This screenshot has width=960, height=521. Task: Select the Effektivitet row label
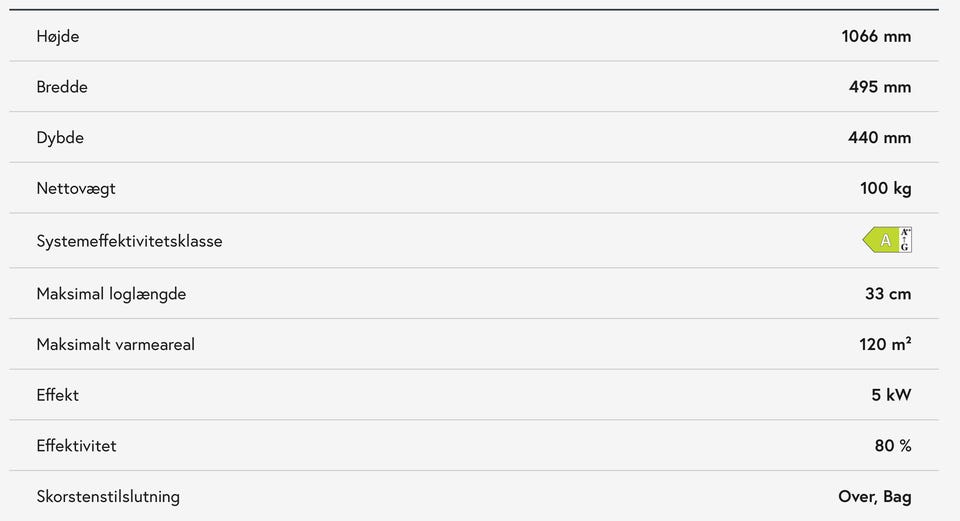coord(77,446)
